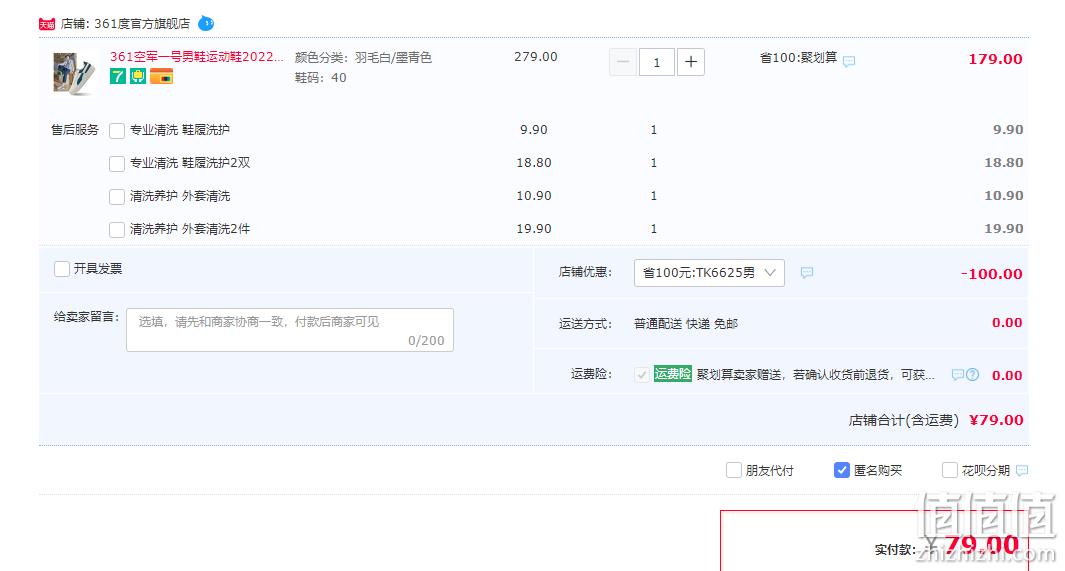Click the 省100:聚划算 promotion text
The width and height of the screenshot is (1065, 571).
(798, 58)
